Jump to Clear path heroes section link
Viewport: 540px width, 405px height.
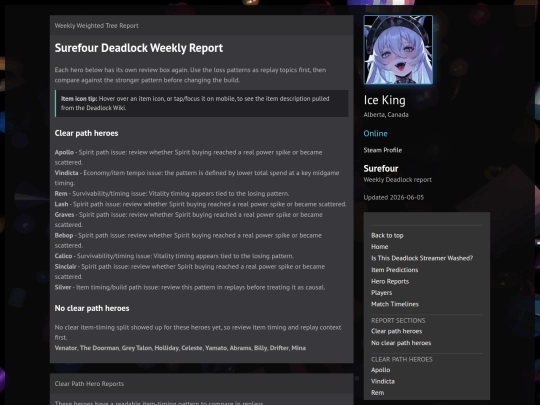pos(396,331)
